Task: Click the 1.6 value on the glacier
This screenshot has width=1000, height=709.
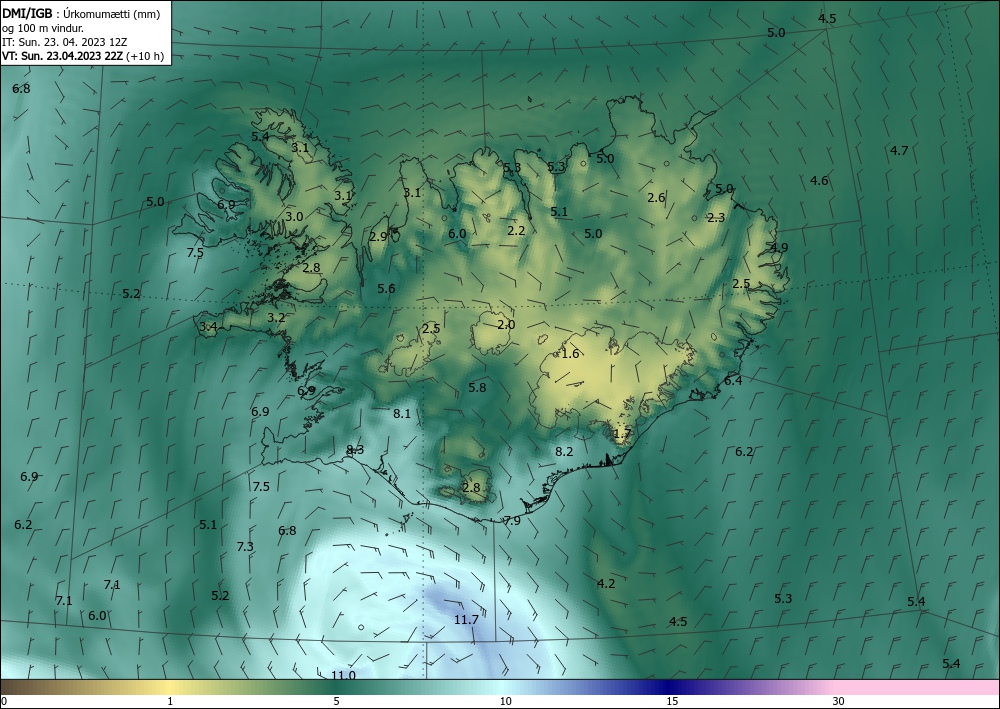Action: click(570, 354)
